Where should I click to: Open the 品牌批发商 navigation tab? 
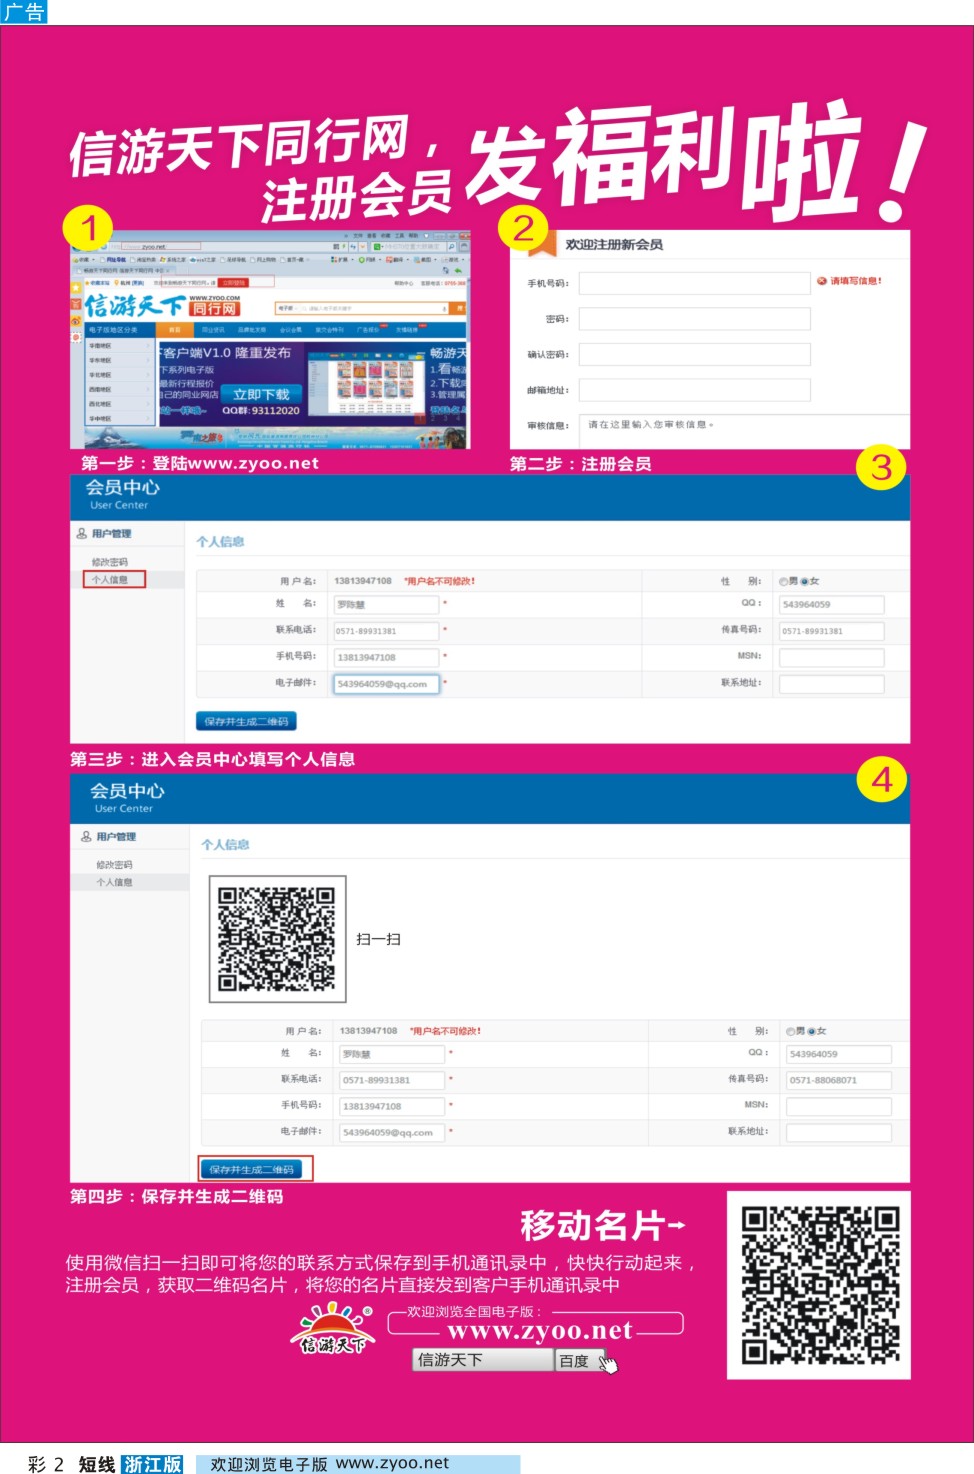click(252, 329)
